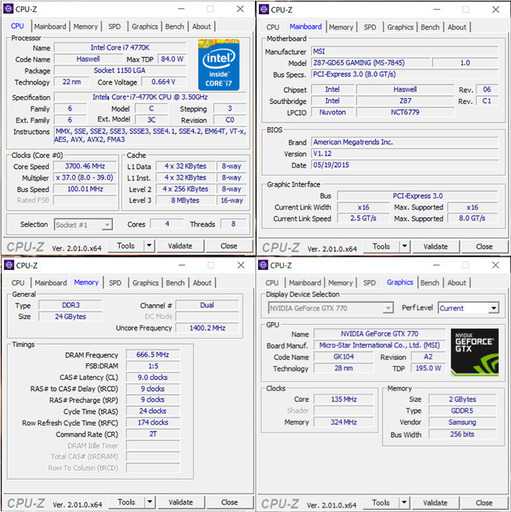Click the NVIDIA GeForce GTX logo image

click(x=475, y=352)
